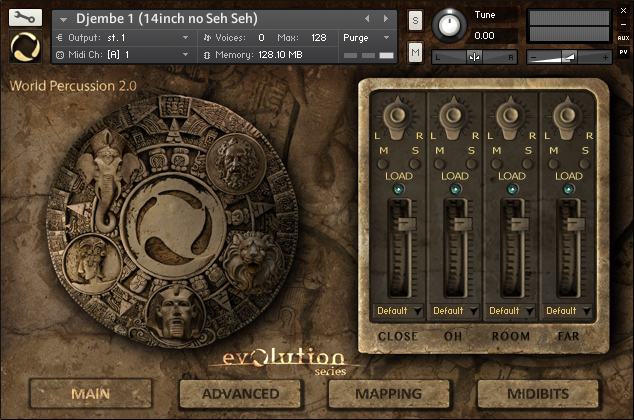Click the FAR mic volume fader
Screen dimensions: 634x420
click(x=576, y=224)
